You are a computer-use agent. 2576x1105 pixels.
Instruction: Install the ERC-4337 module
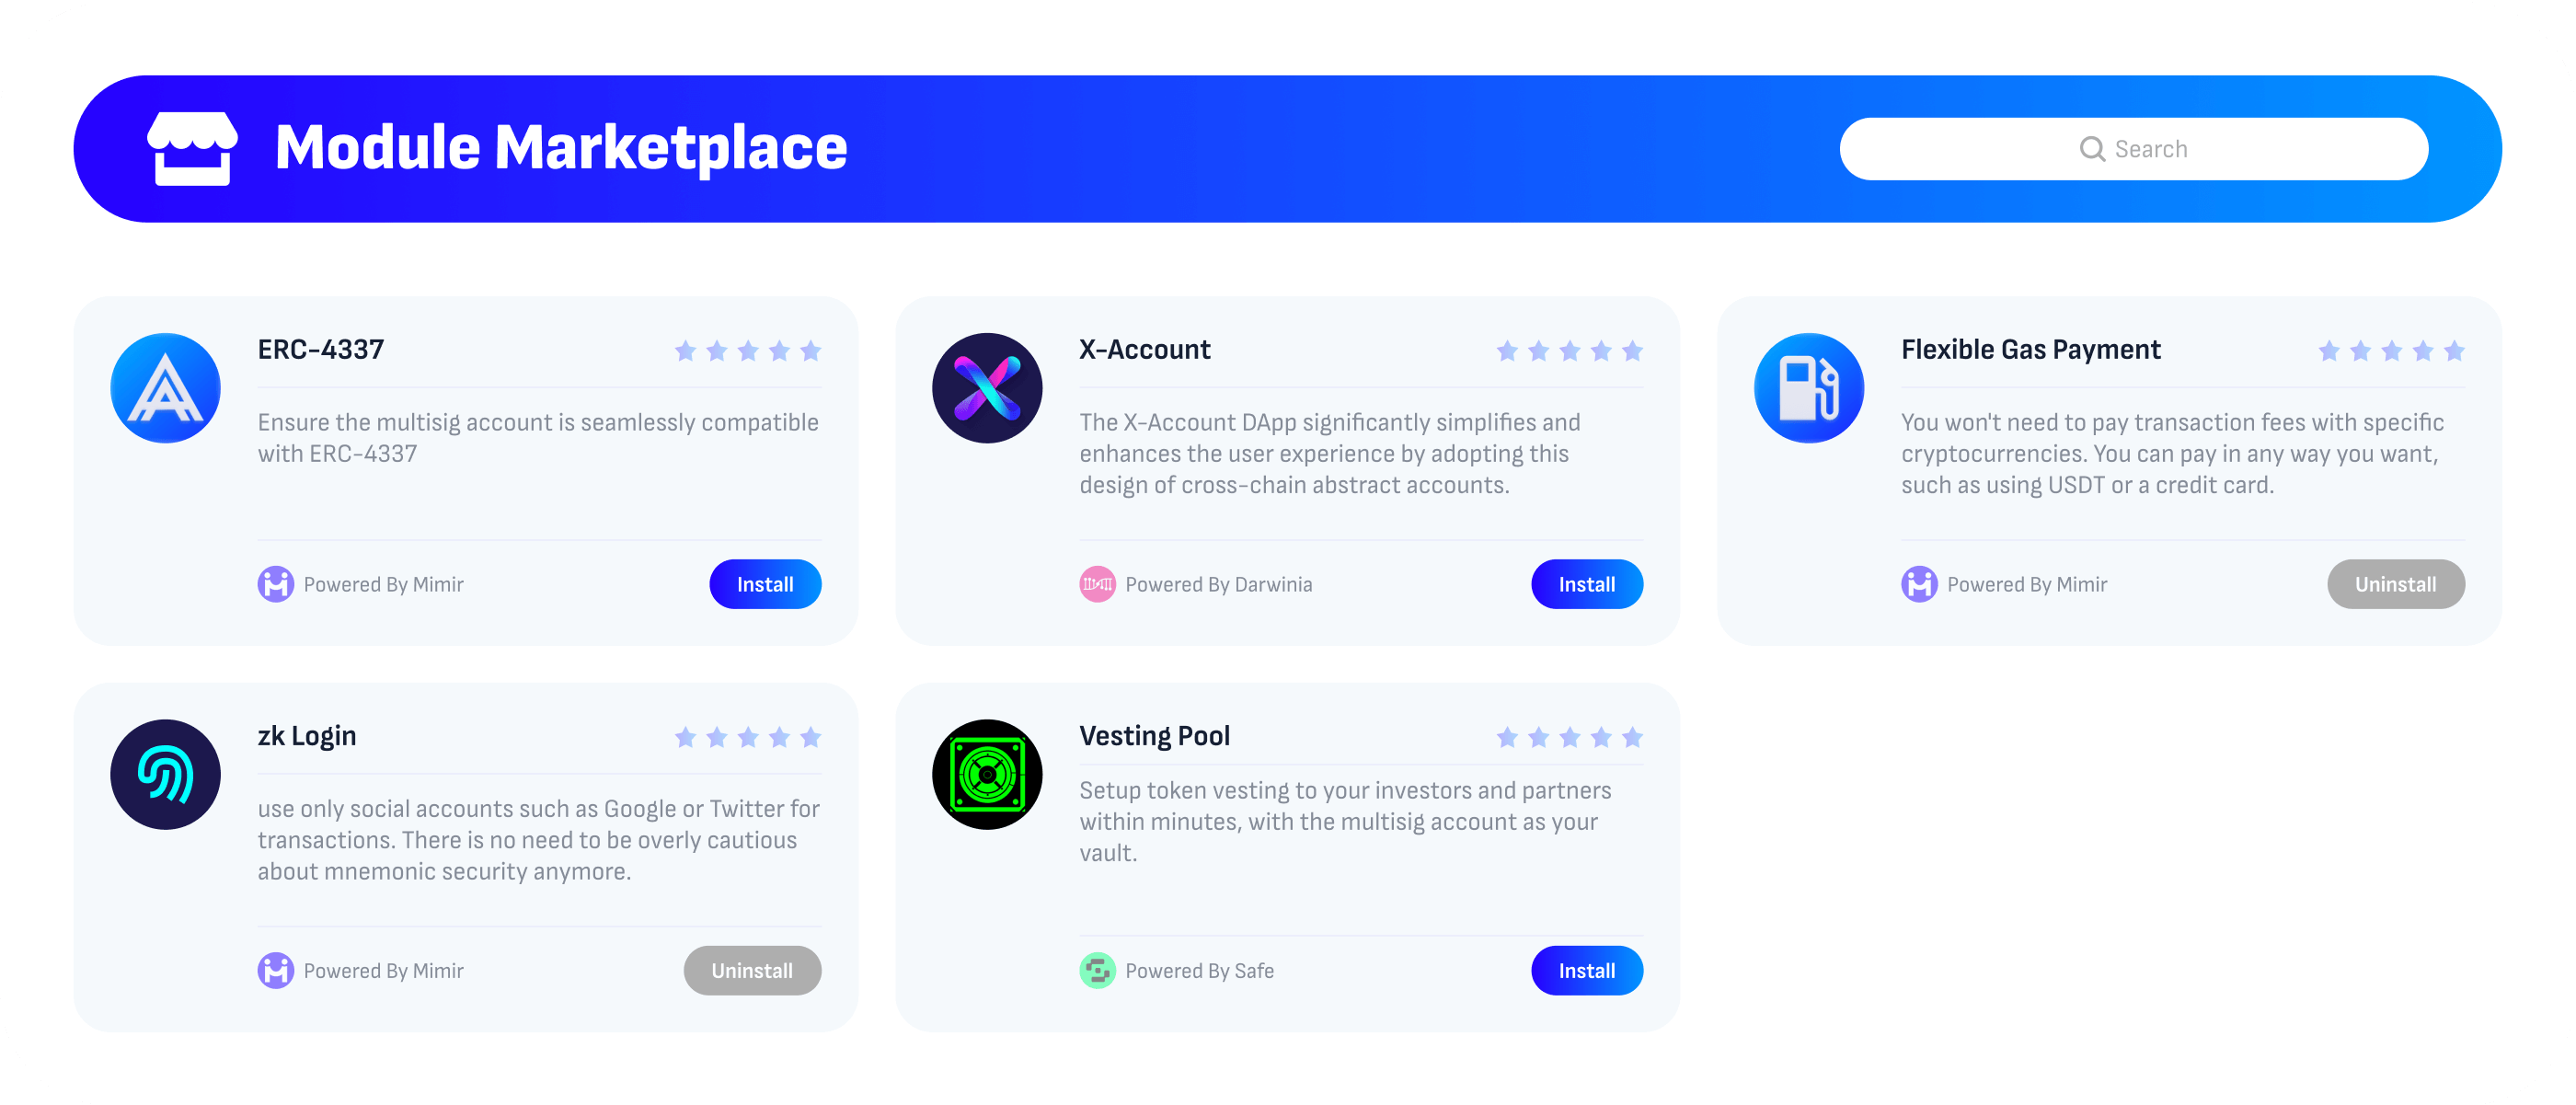click(765, 584)
